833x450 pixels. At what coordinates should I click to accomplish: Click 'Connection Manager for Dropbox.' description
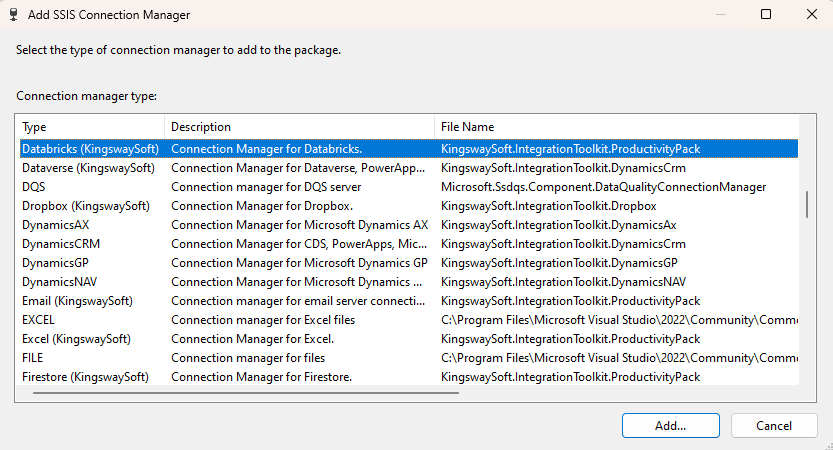[262, 206]
